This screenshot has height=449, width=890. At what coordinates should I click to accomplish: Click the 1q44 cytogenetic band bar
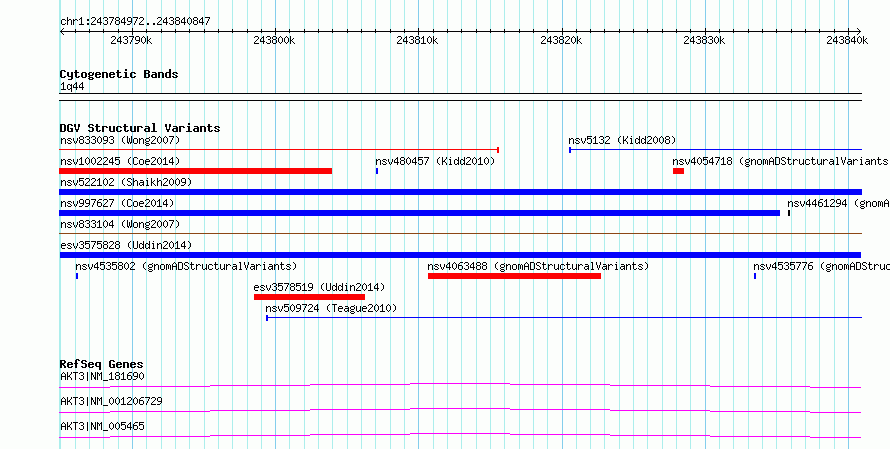(460, 97)
